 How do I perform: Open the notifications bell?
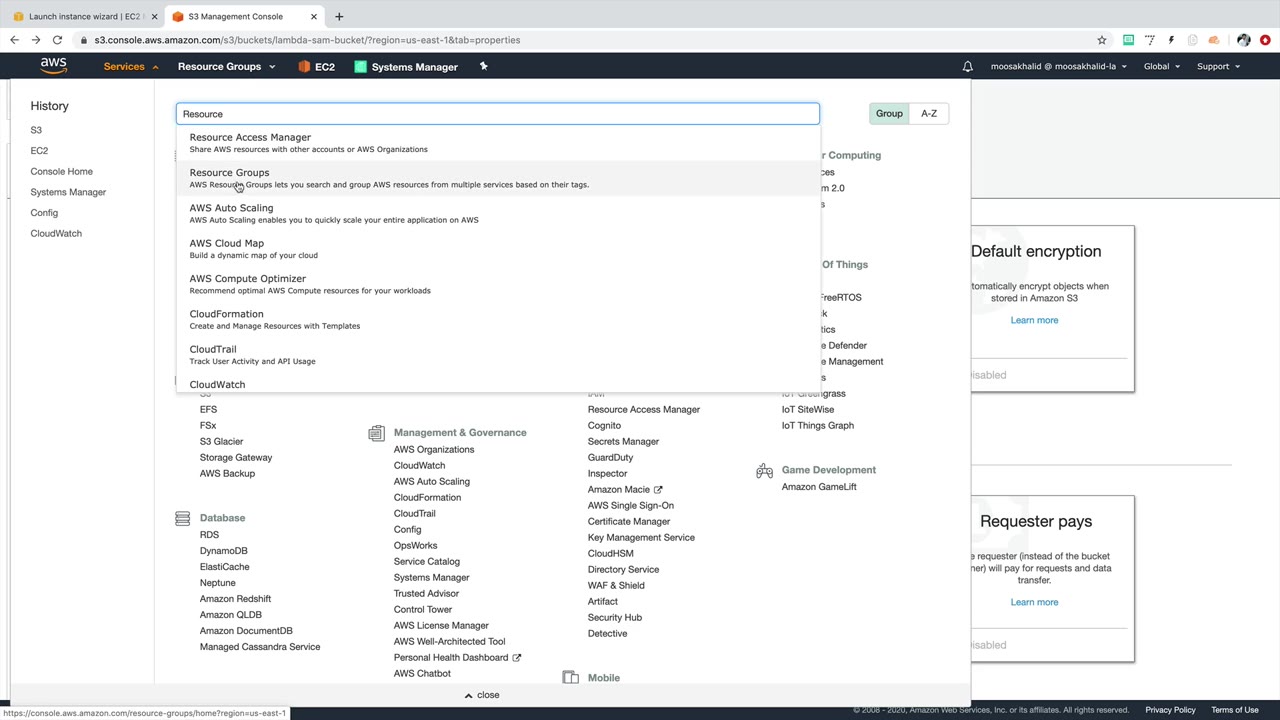967,67
